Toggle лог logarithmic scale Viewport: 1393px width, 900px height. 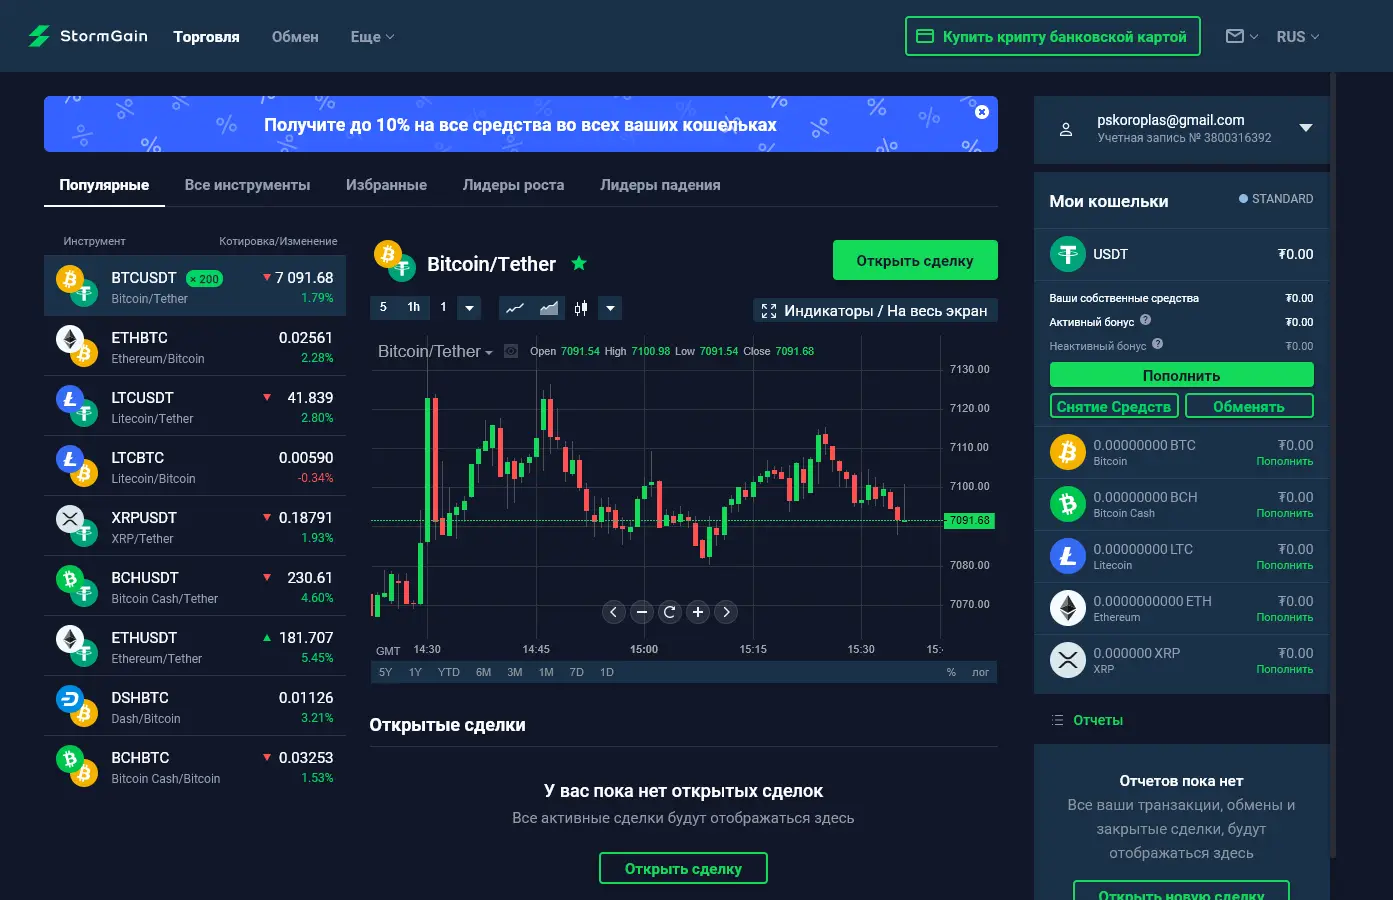point(980,672)
